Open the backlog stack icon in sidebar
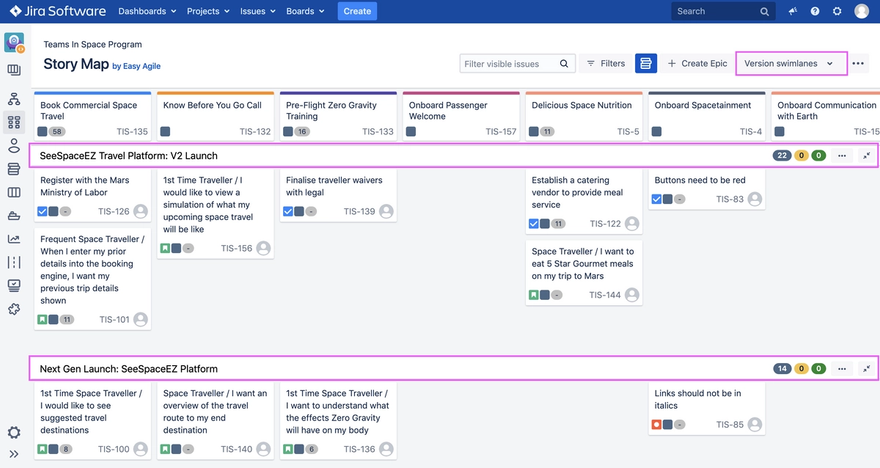This screenshot has width=880, height=468. point(14,169)
